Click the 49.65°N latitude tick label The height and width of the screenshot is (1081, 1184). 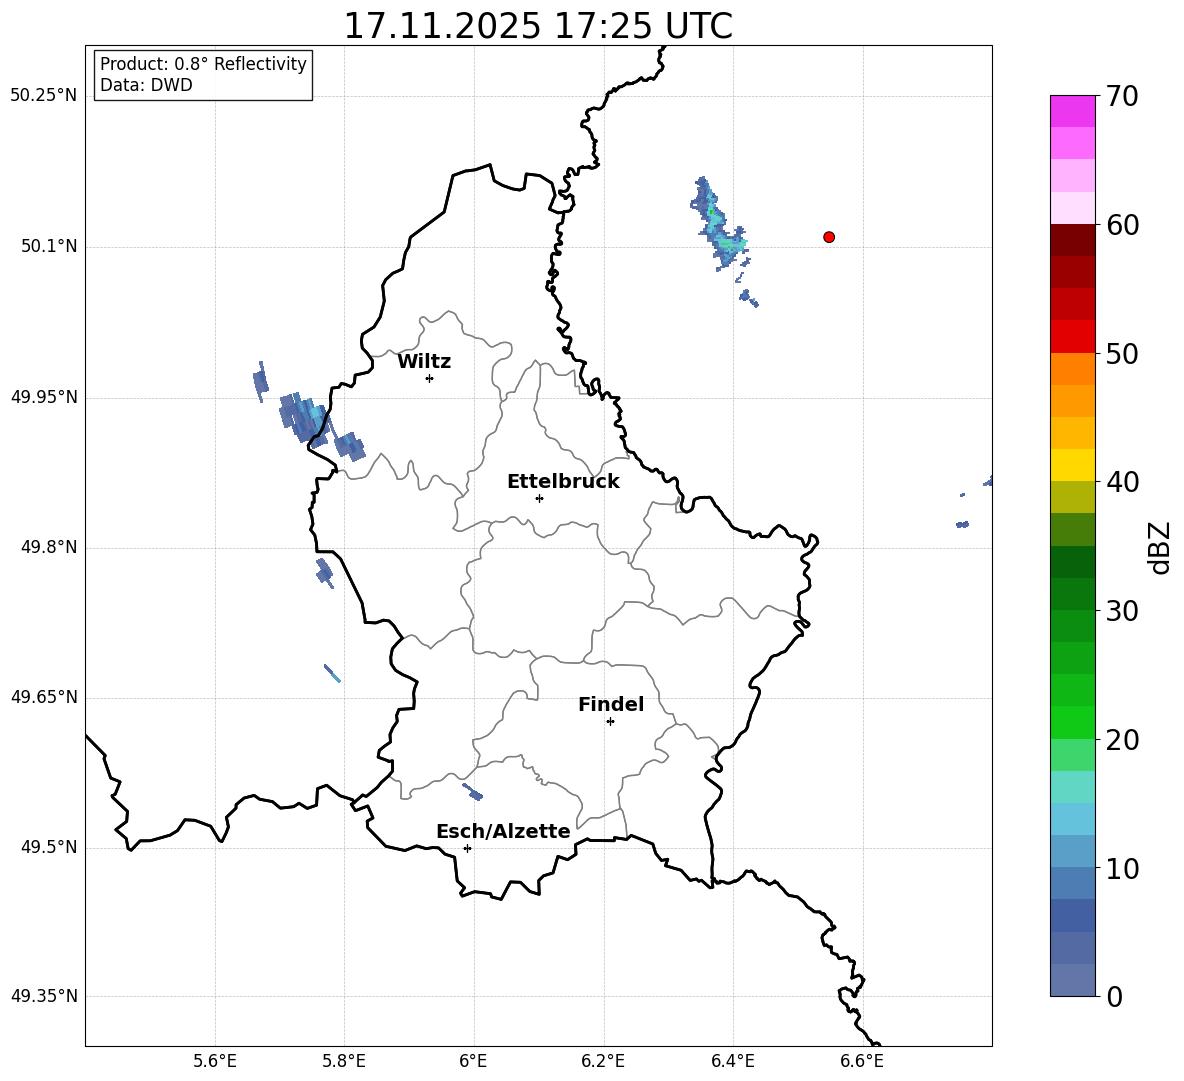pyautogui.click(x=44, y=697)
